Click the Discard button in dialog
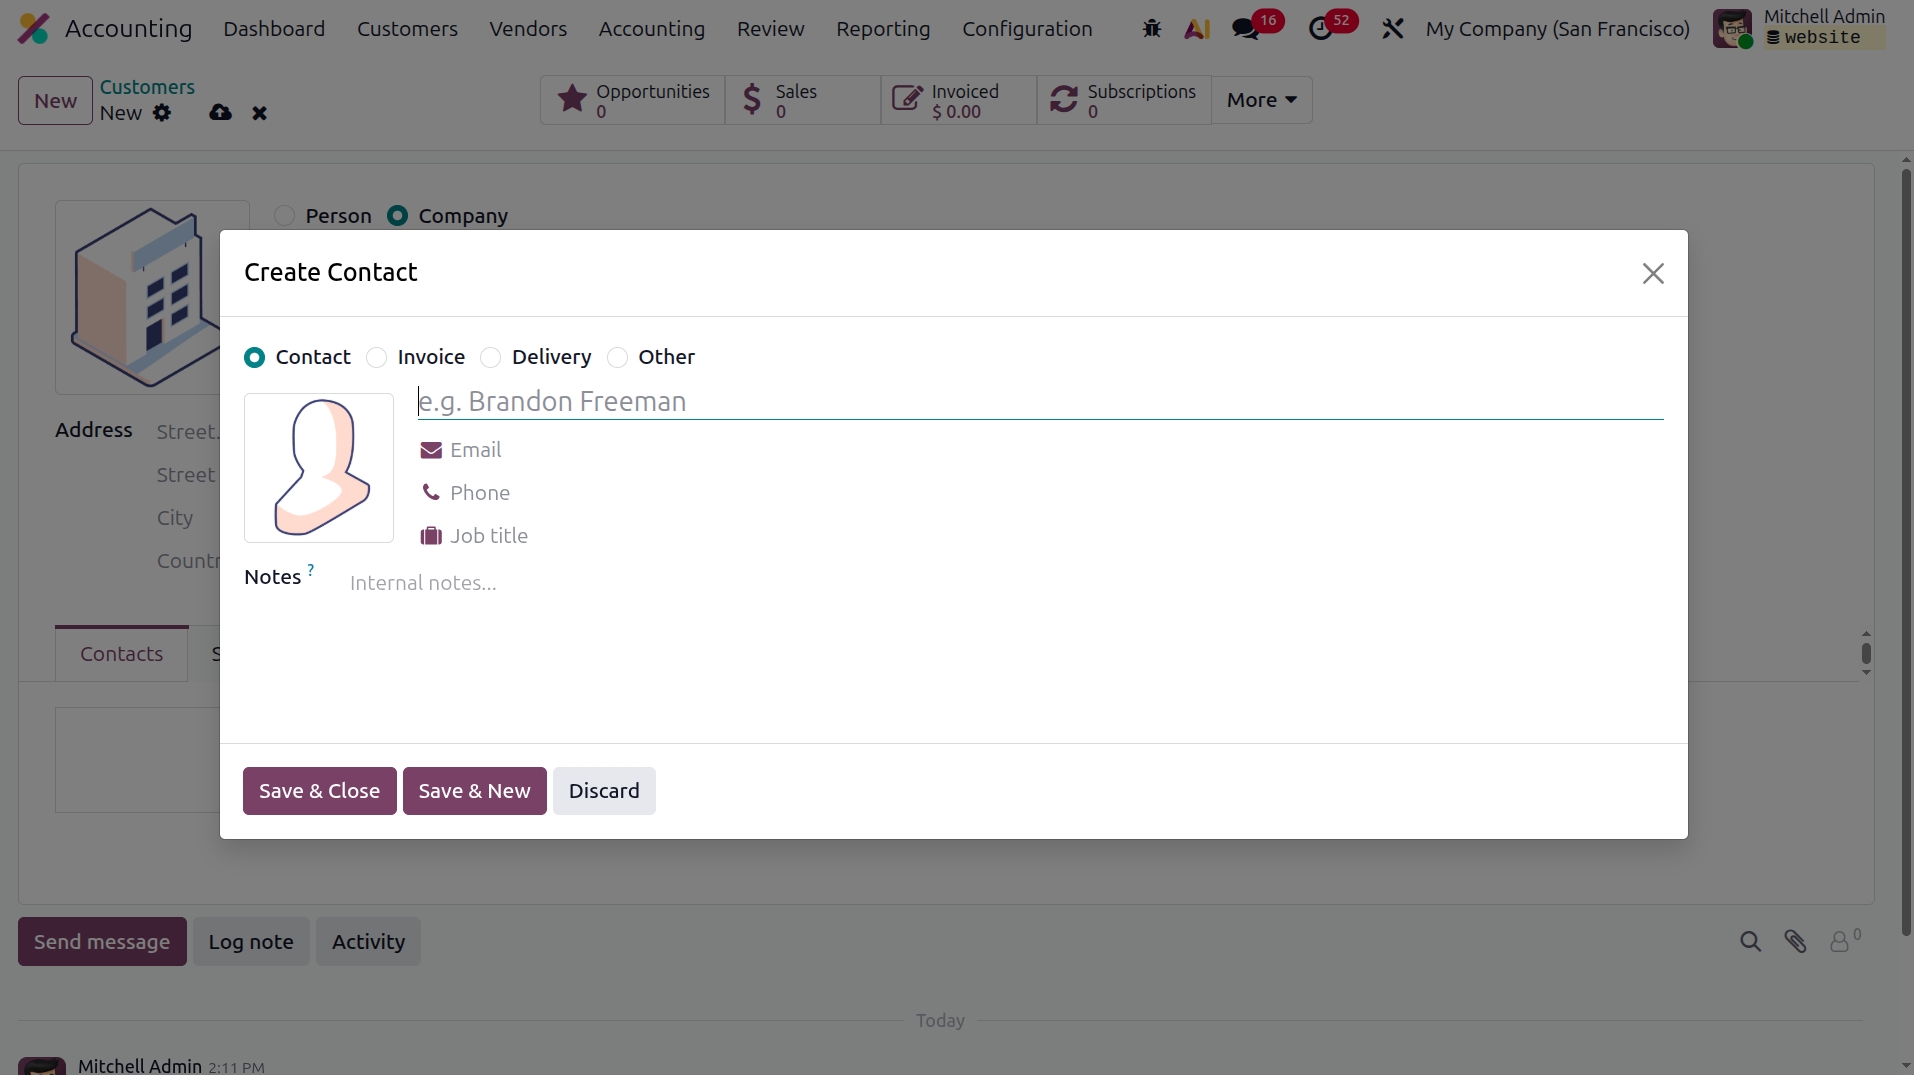1914x1075 pixels. click(x=604, y=791)
